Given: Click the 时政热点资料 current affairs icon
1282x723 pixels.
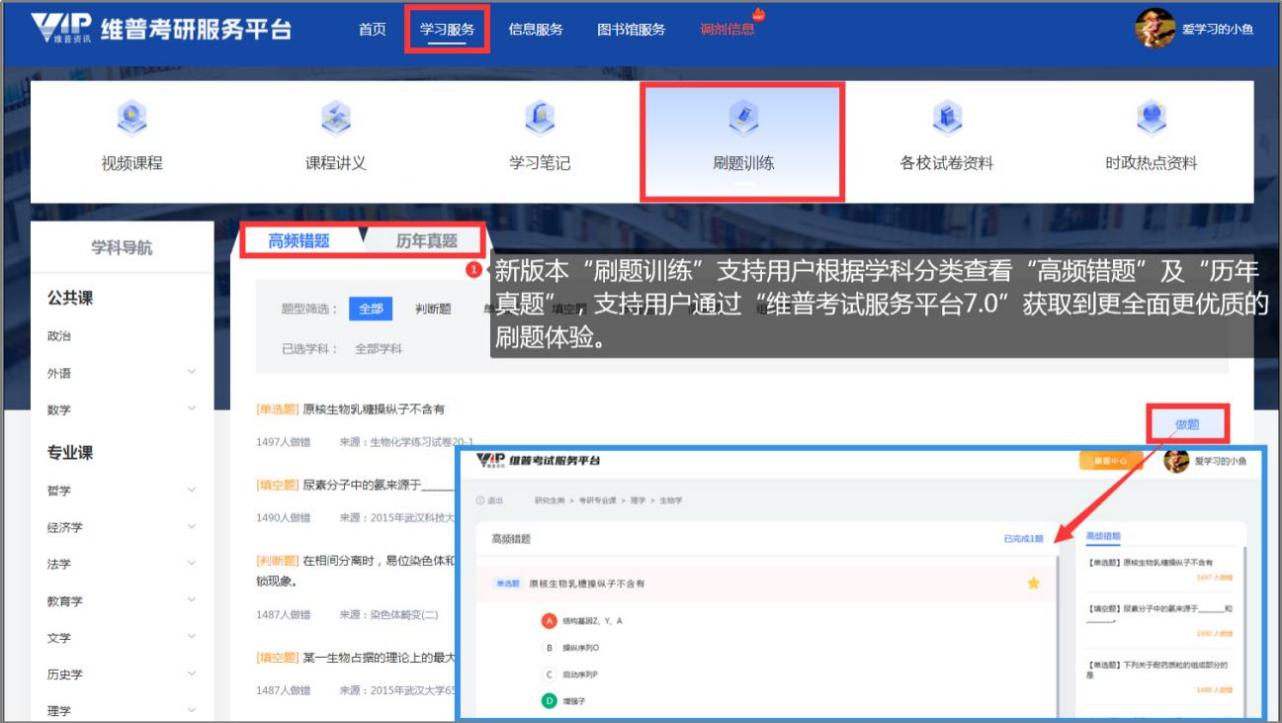Looking at the screenshot, I should tap(1151, 120).
